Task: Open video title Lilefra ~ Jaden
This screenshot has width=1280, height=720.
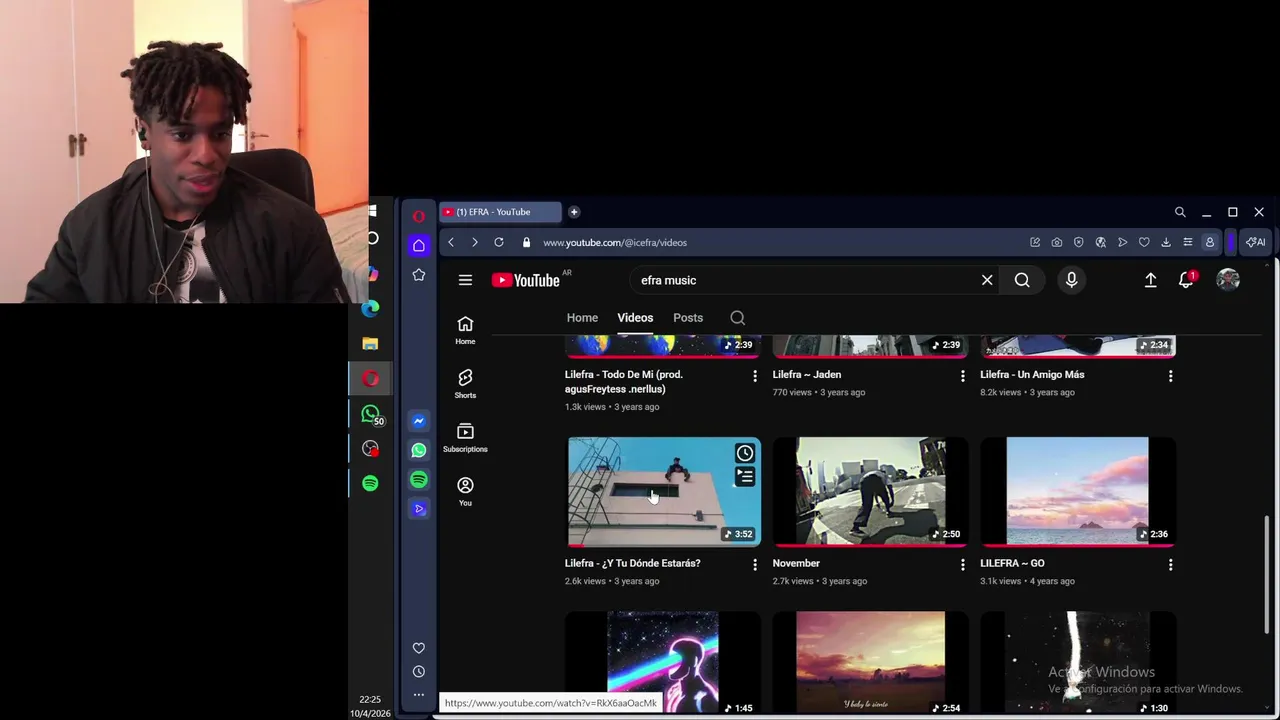Action: coord(807,374)
